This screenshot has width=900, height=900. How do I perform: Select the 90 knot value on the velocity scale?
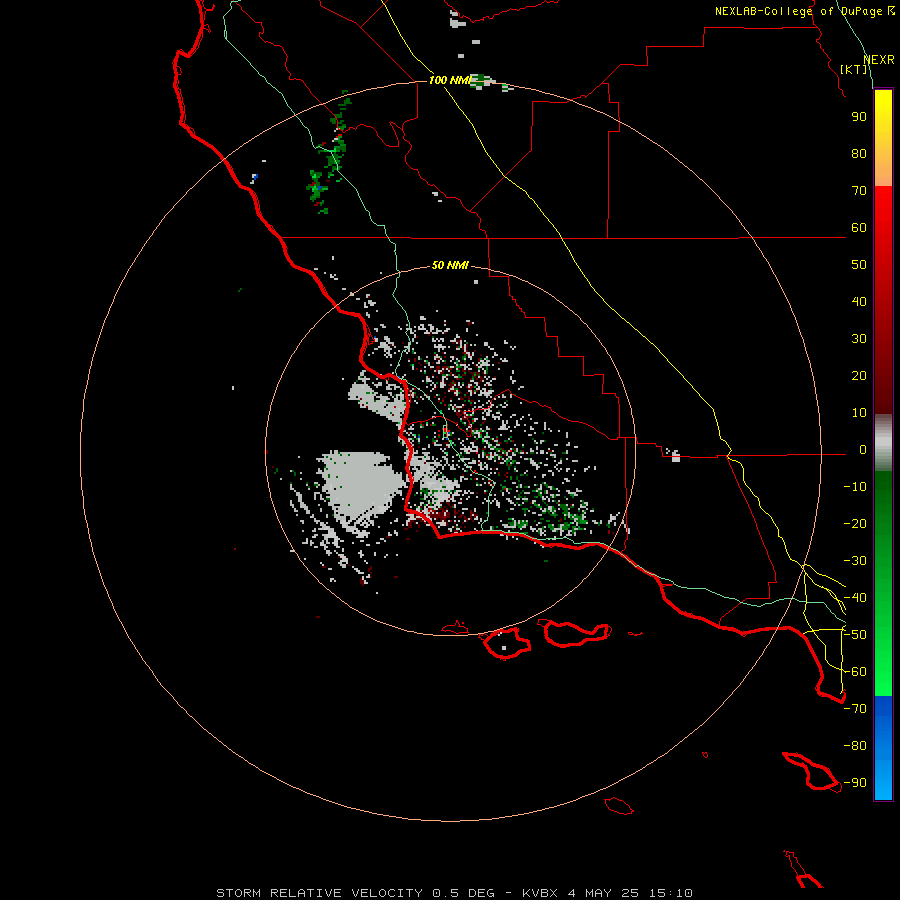click(859, 117)
